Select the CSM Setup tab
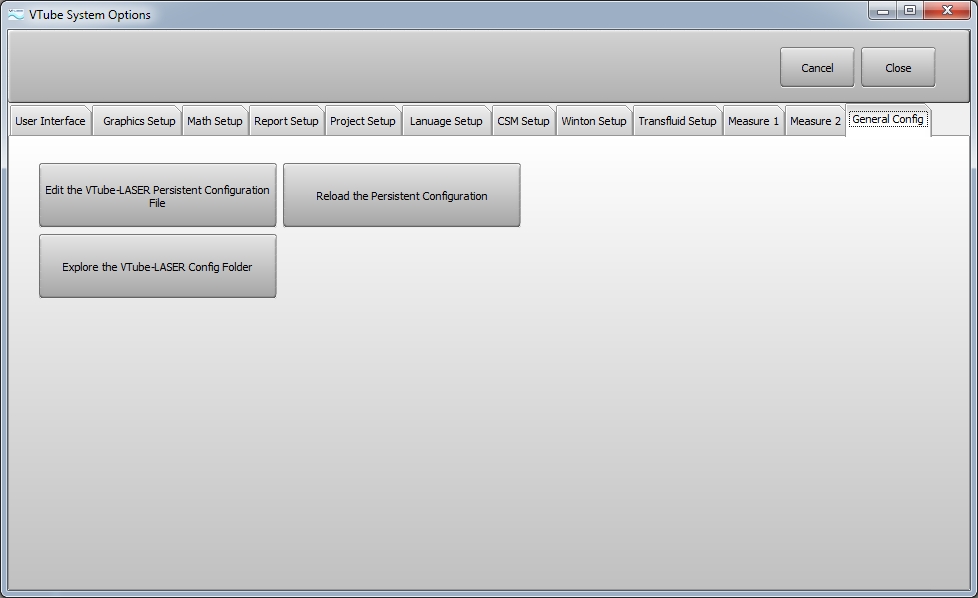Screen dimensions: 978x598 pyautogui.click(x=523, y=121)
